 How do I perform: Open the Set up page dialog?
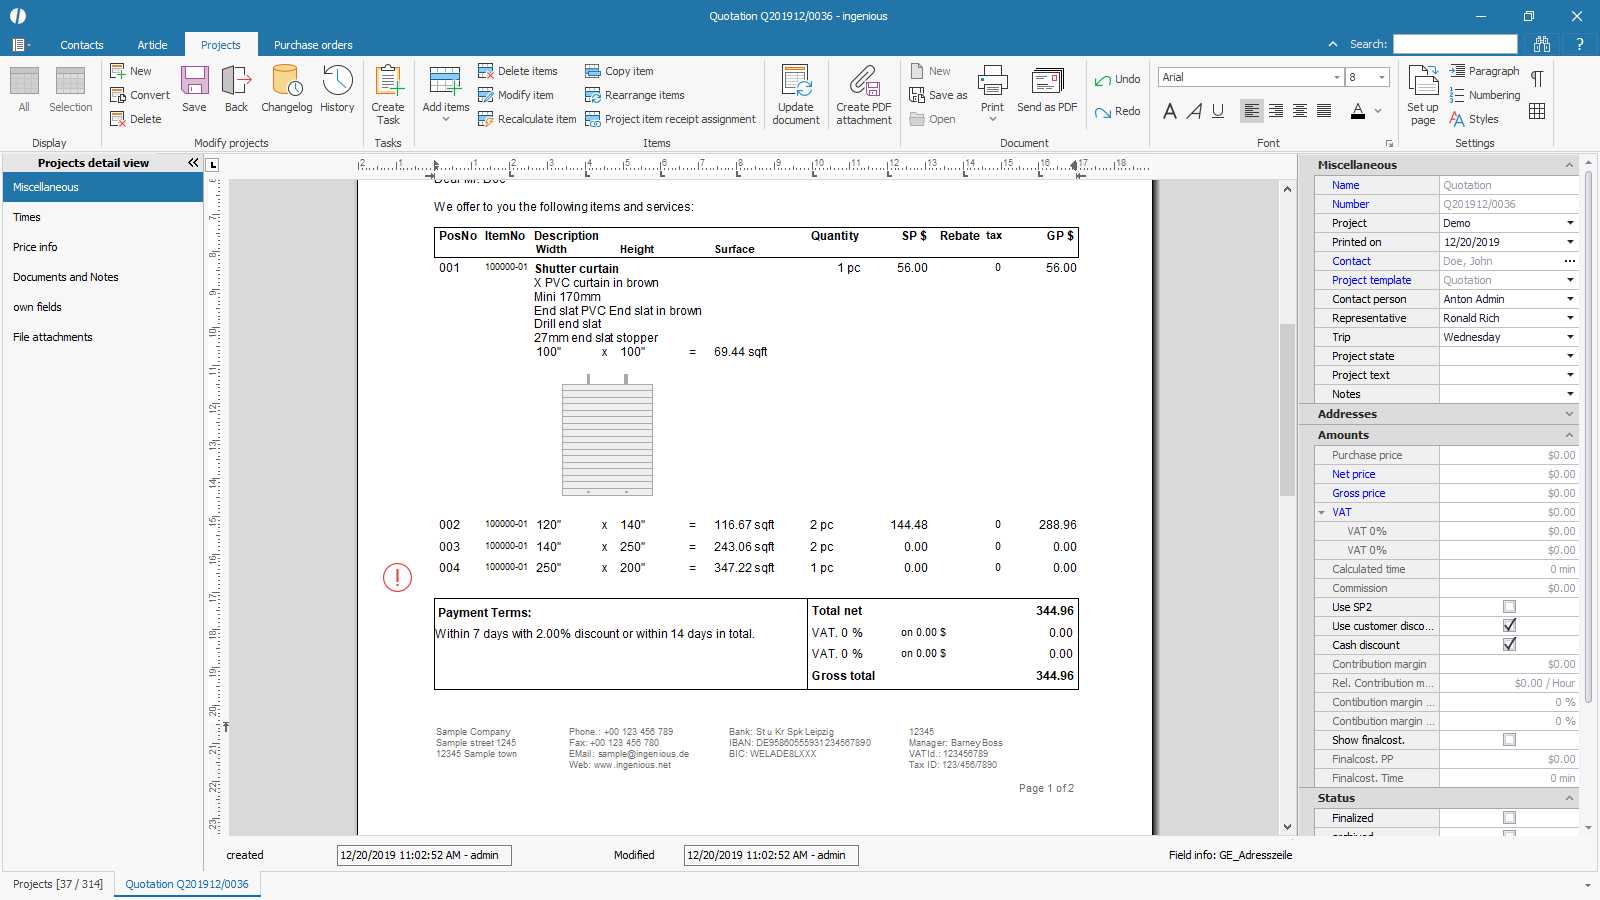click(1422, 95)
